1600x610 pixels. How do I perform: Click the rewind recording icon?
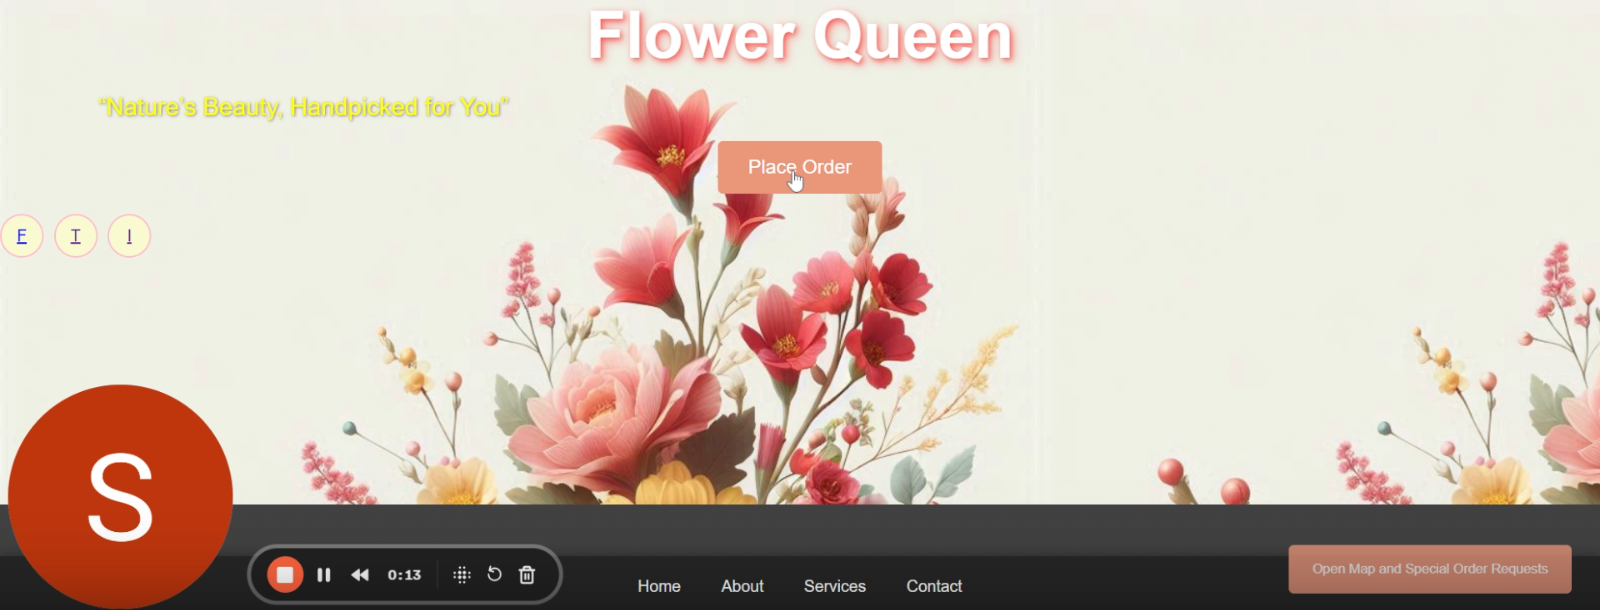tap(360, 575)
